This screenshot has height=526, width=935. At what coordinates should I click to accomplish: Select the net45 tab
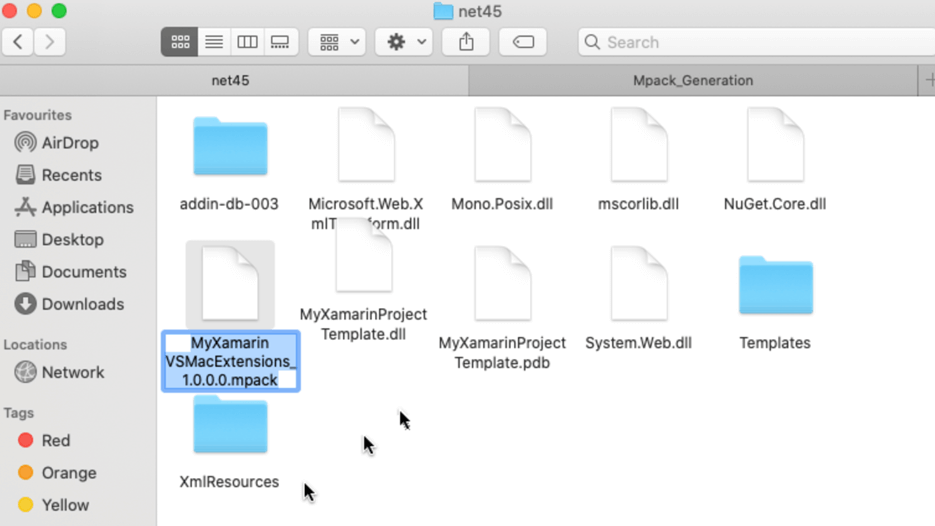pyautogui.click(x=230, y=80)
